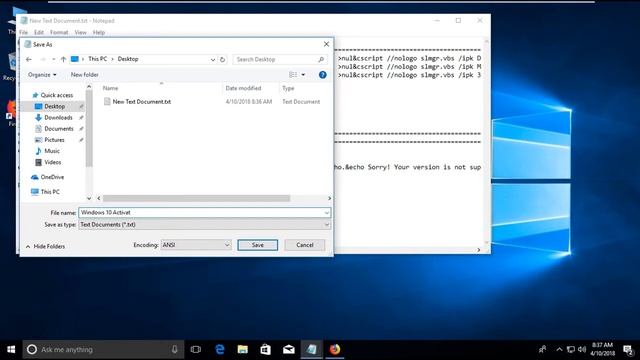Image resolution: width=640 pixels, height=360 pixels.
Task: Click search magnifier in Search Desktop box
Action: click(321, 60)
